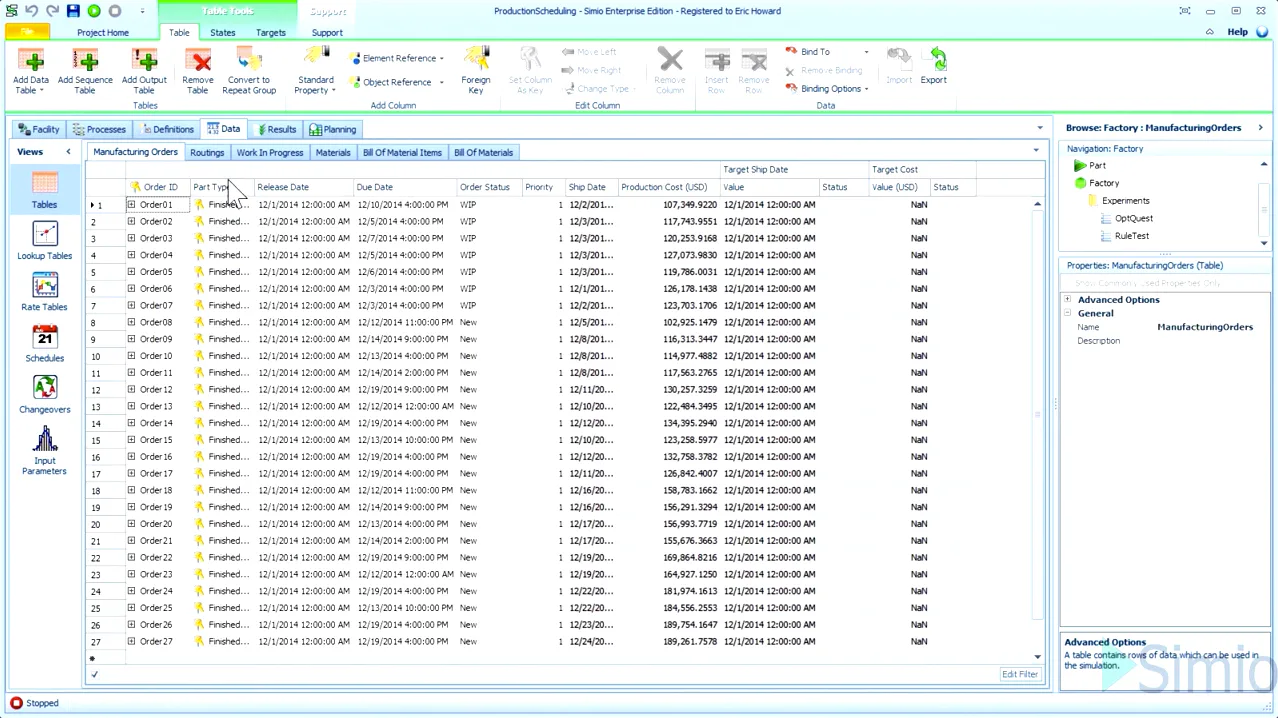Open the Tables view in Views sidebar

click(44, 191)
